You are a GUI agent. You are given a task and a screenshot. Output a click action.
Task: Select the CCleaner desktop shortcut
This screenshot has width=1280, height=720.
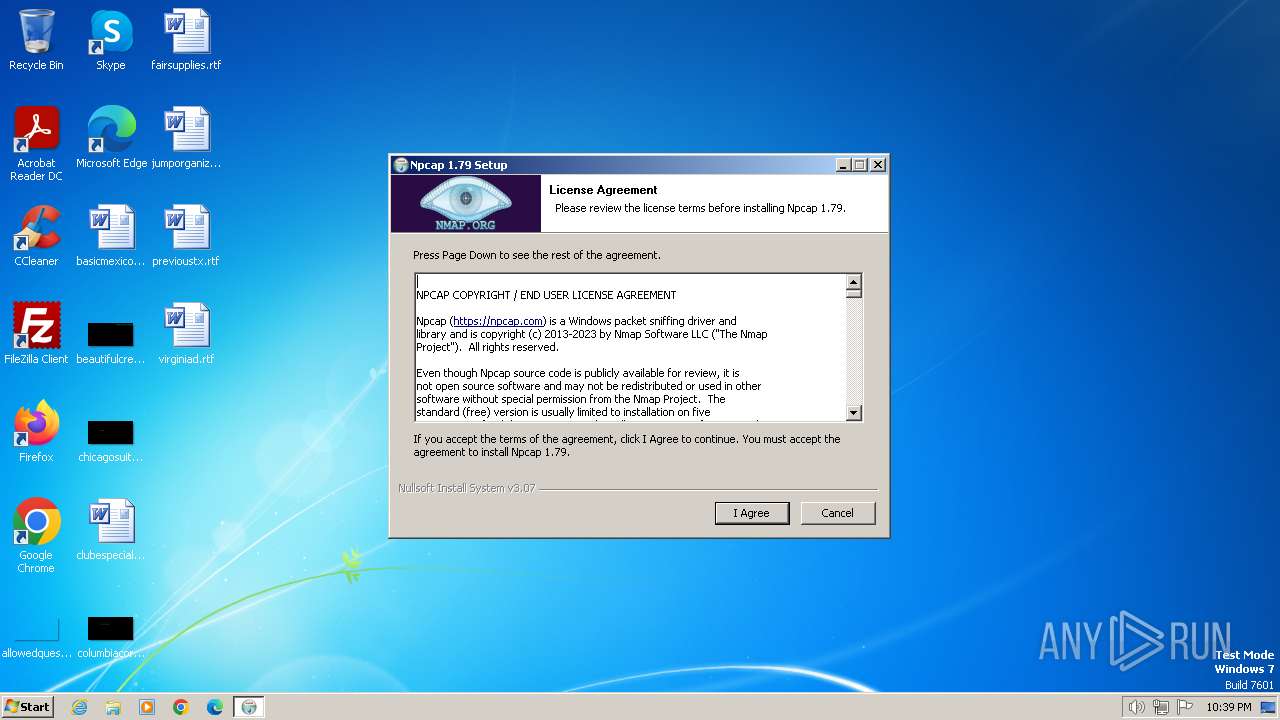pos(36,236)
